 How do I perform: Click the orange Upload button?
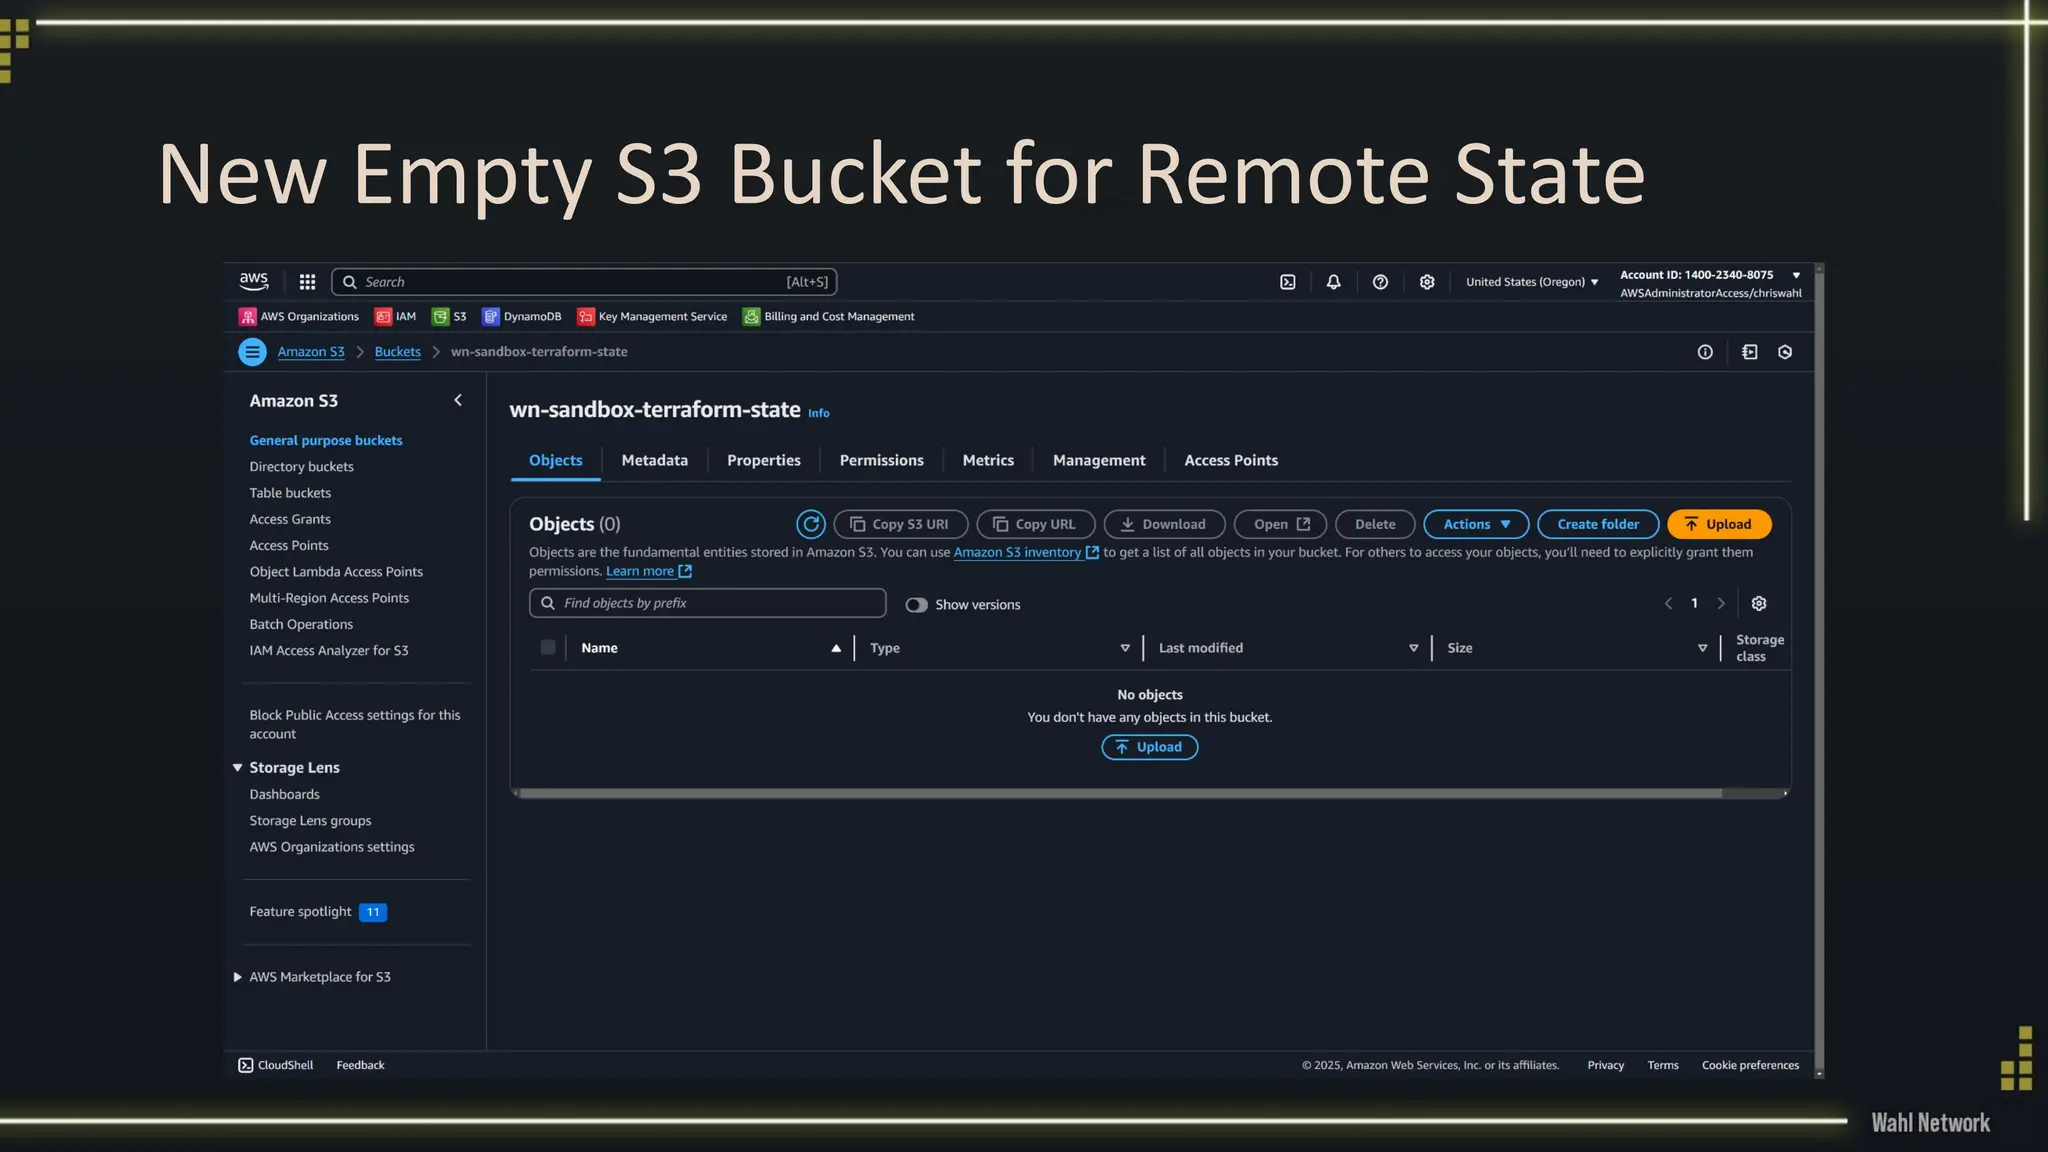[1719, 524]
